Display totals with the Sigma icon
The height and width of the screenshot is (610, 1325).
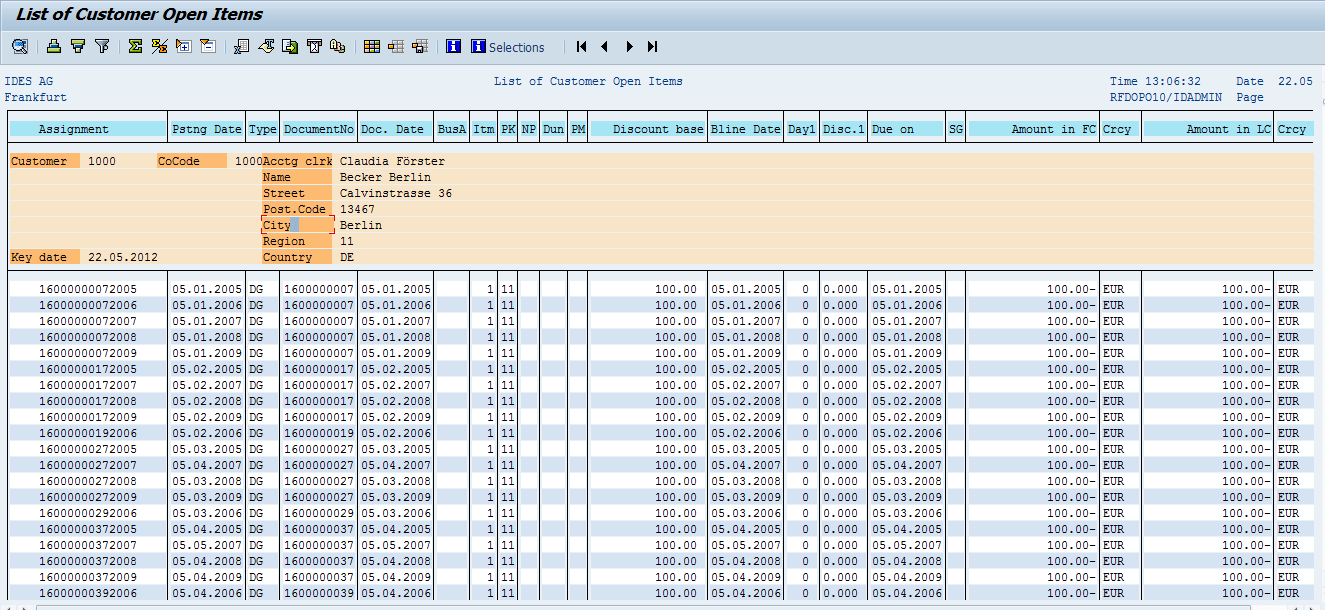[x=135, y=46]
